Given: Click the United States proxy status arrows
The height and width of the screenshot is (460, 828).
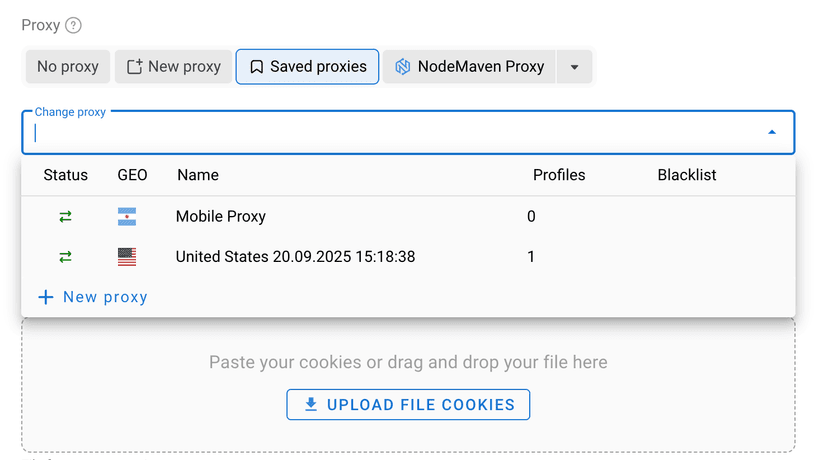Looking at the screenshot, I should pos(66,257).
